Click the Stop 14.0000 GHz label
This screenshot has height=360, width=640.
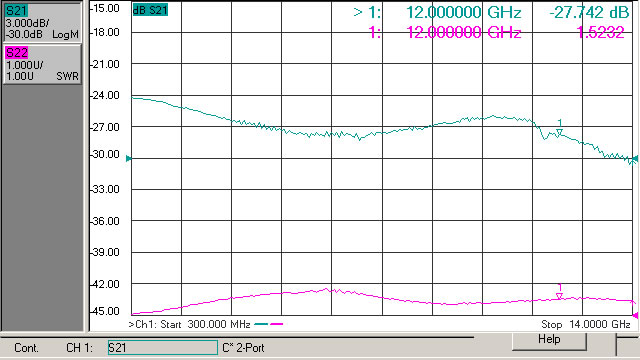586,324
